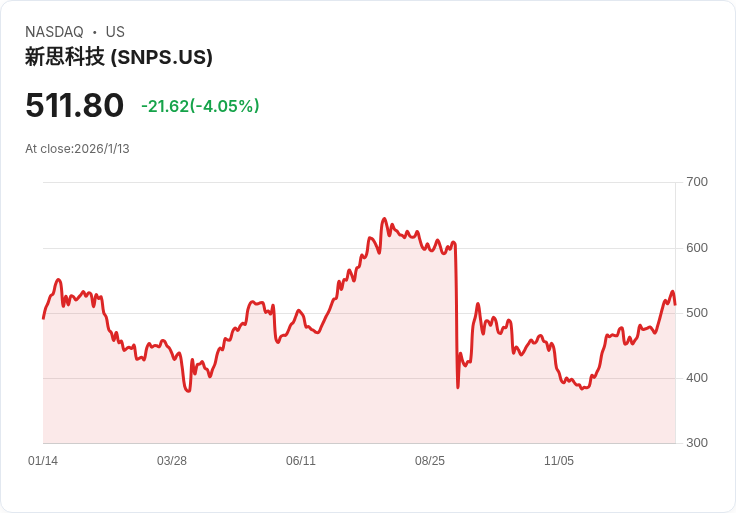The height and width of the screenshot is (513, 736).
Task: Click the 500 y-axis label
Action: (x=697, y=313)
